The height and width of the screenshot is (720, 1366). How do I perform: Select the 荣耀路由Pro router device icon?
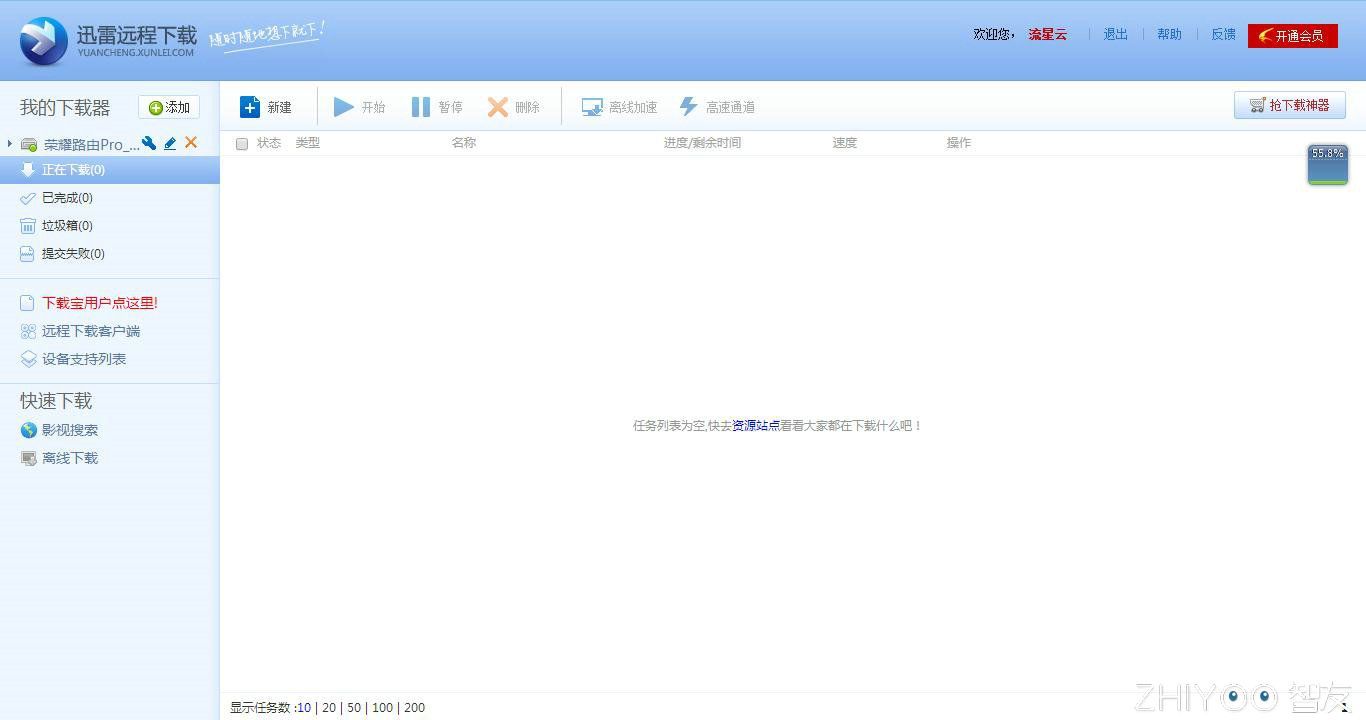click(x=29, y=144)
